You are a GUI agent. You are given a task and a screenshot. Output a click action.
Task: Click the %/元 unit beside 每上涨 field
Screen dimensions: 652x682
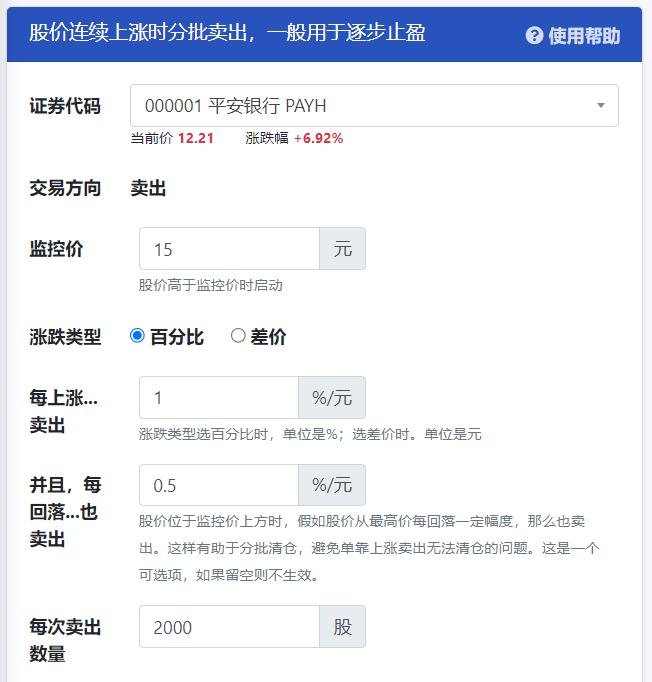[332, 397]
